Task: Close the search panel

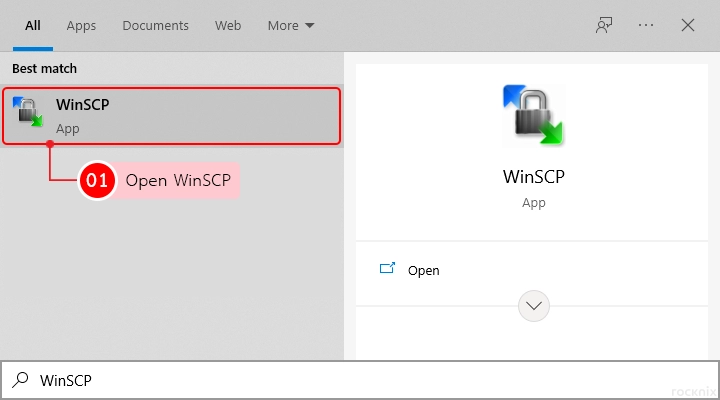Action: pyautogui.click(x=687, y=25)
